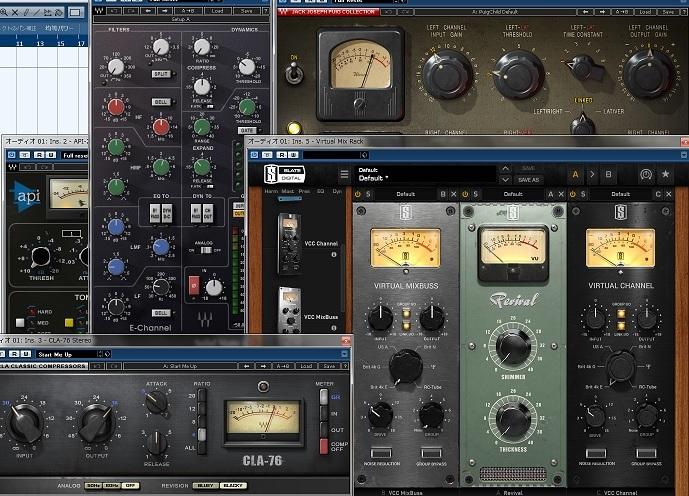Click the E-Channel Save button
Viewport: 689px width, 496px height.
(x=247, y=11)
